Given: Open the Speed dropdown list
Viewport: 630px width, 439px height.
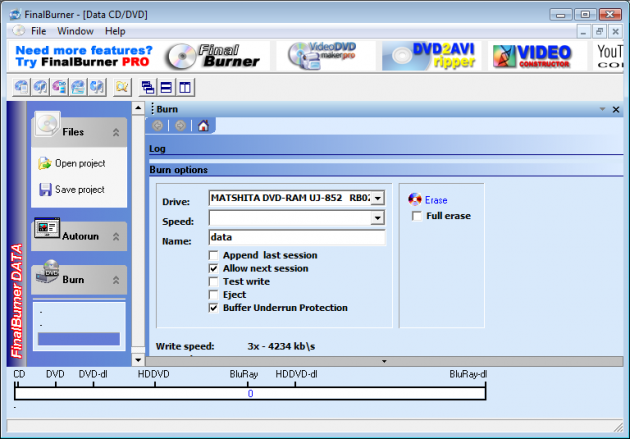Looking at the screenshot, I should pyautogui.click(x=377, y=218).
